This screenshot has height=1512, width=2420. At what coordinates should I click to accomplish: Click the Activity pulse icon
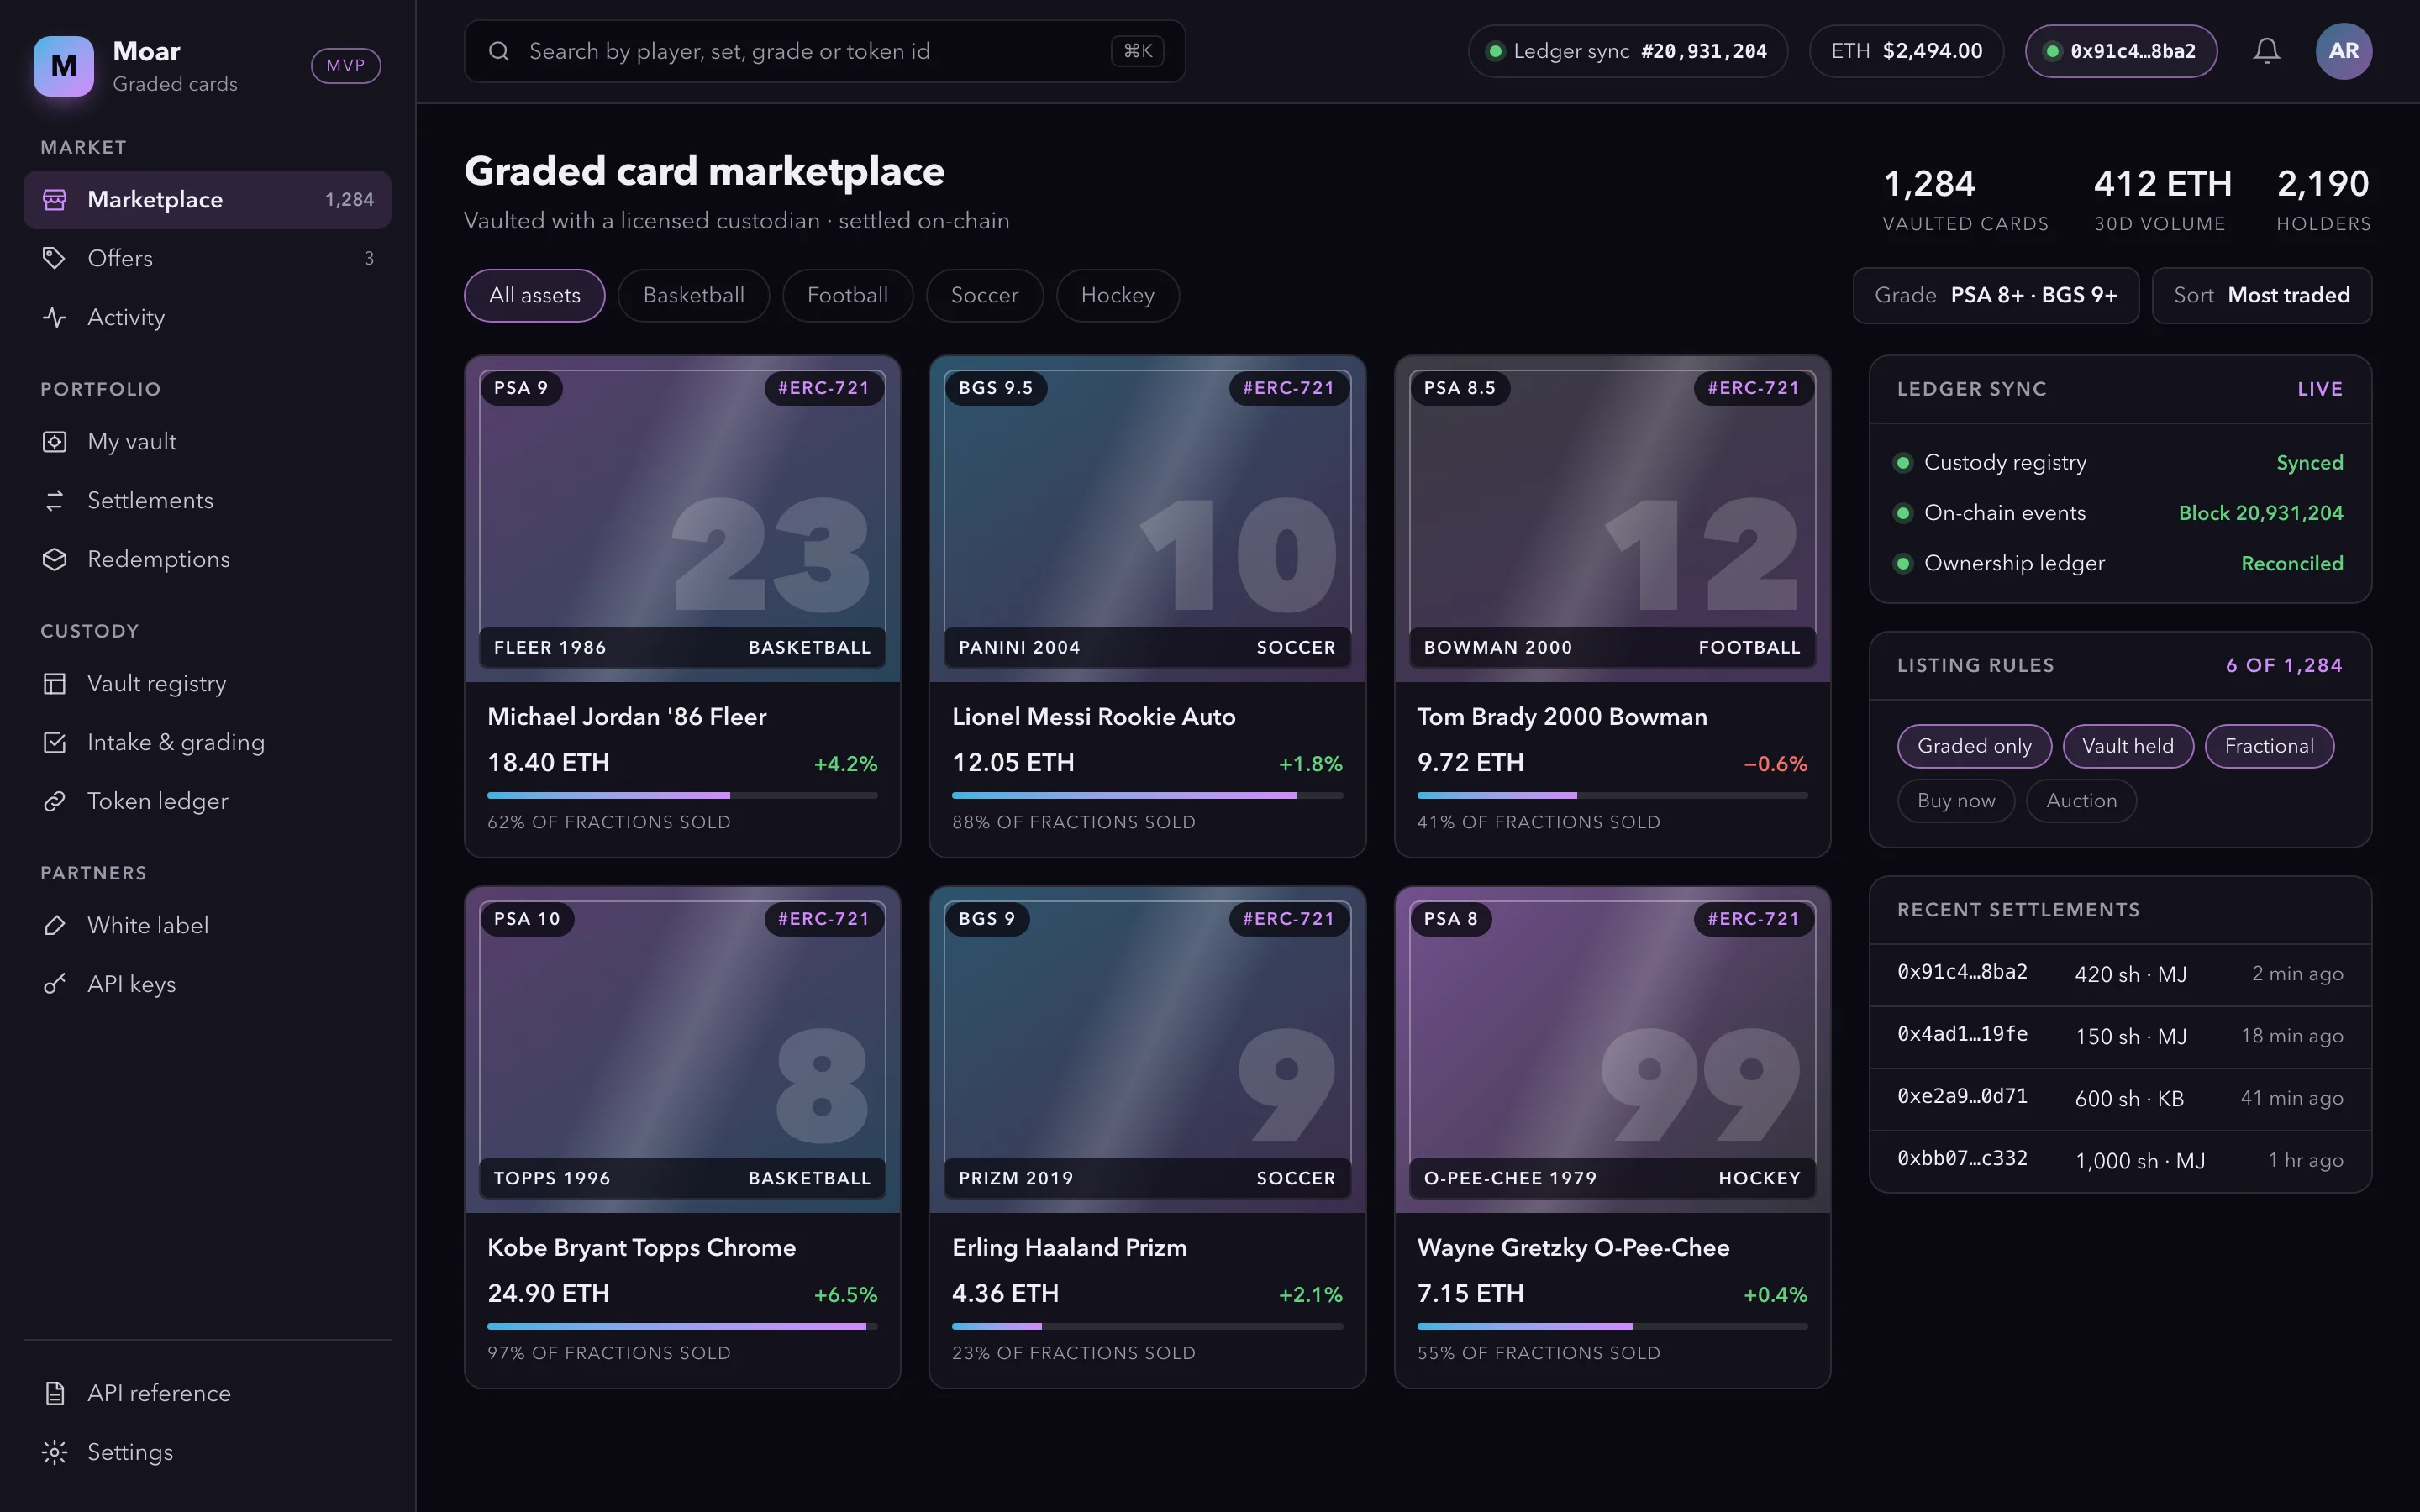point(55,317)
